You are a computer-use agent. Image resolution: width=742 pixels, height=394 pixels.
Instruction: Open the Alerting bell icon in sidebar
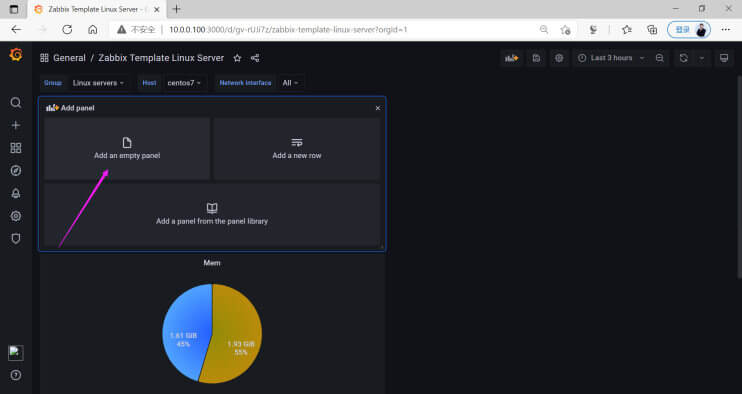click(16, 193)
